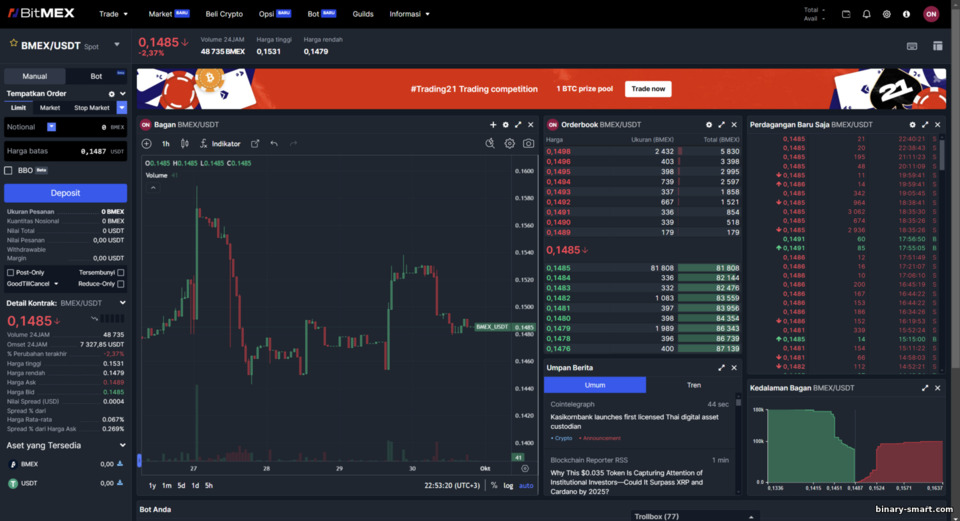Collapse Detail Kontrak section
Screen dimensions: 960x521
122,303
